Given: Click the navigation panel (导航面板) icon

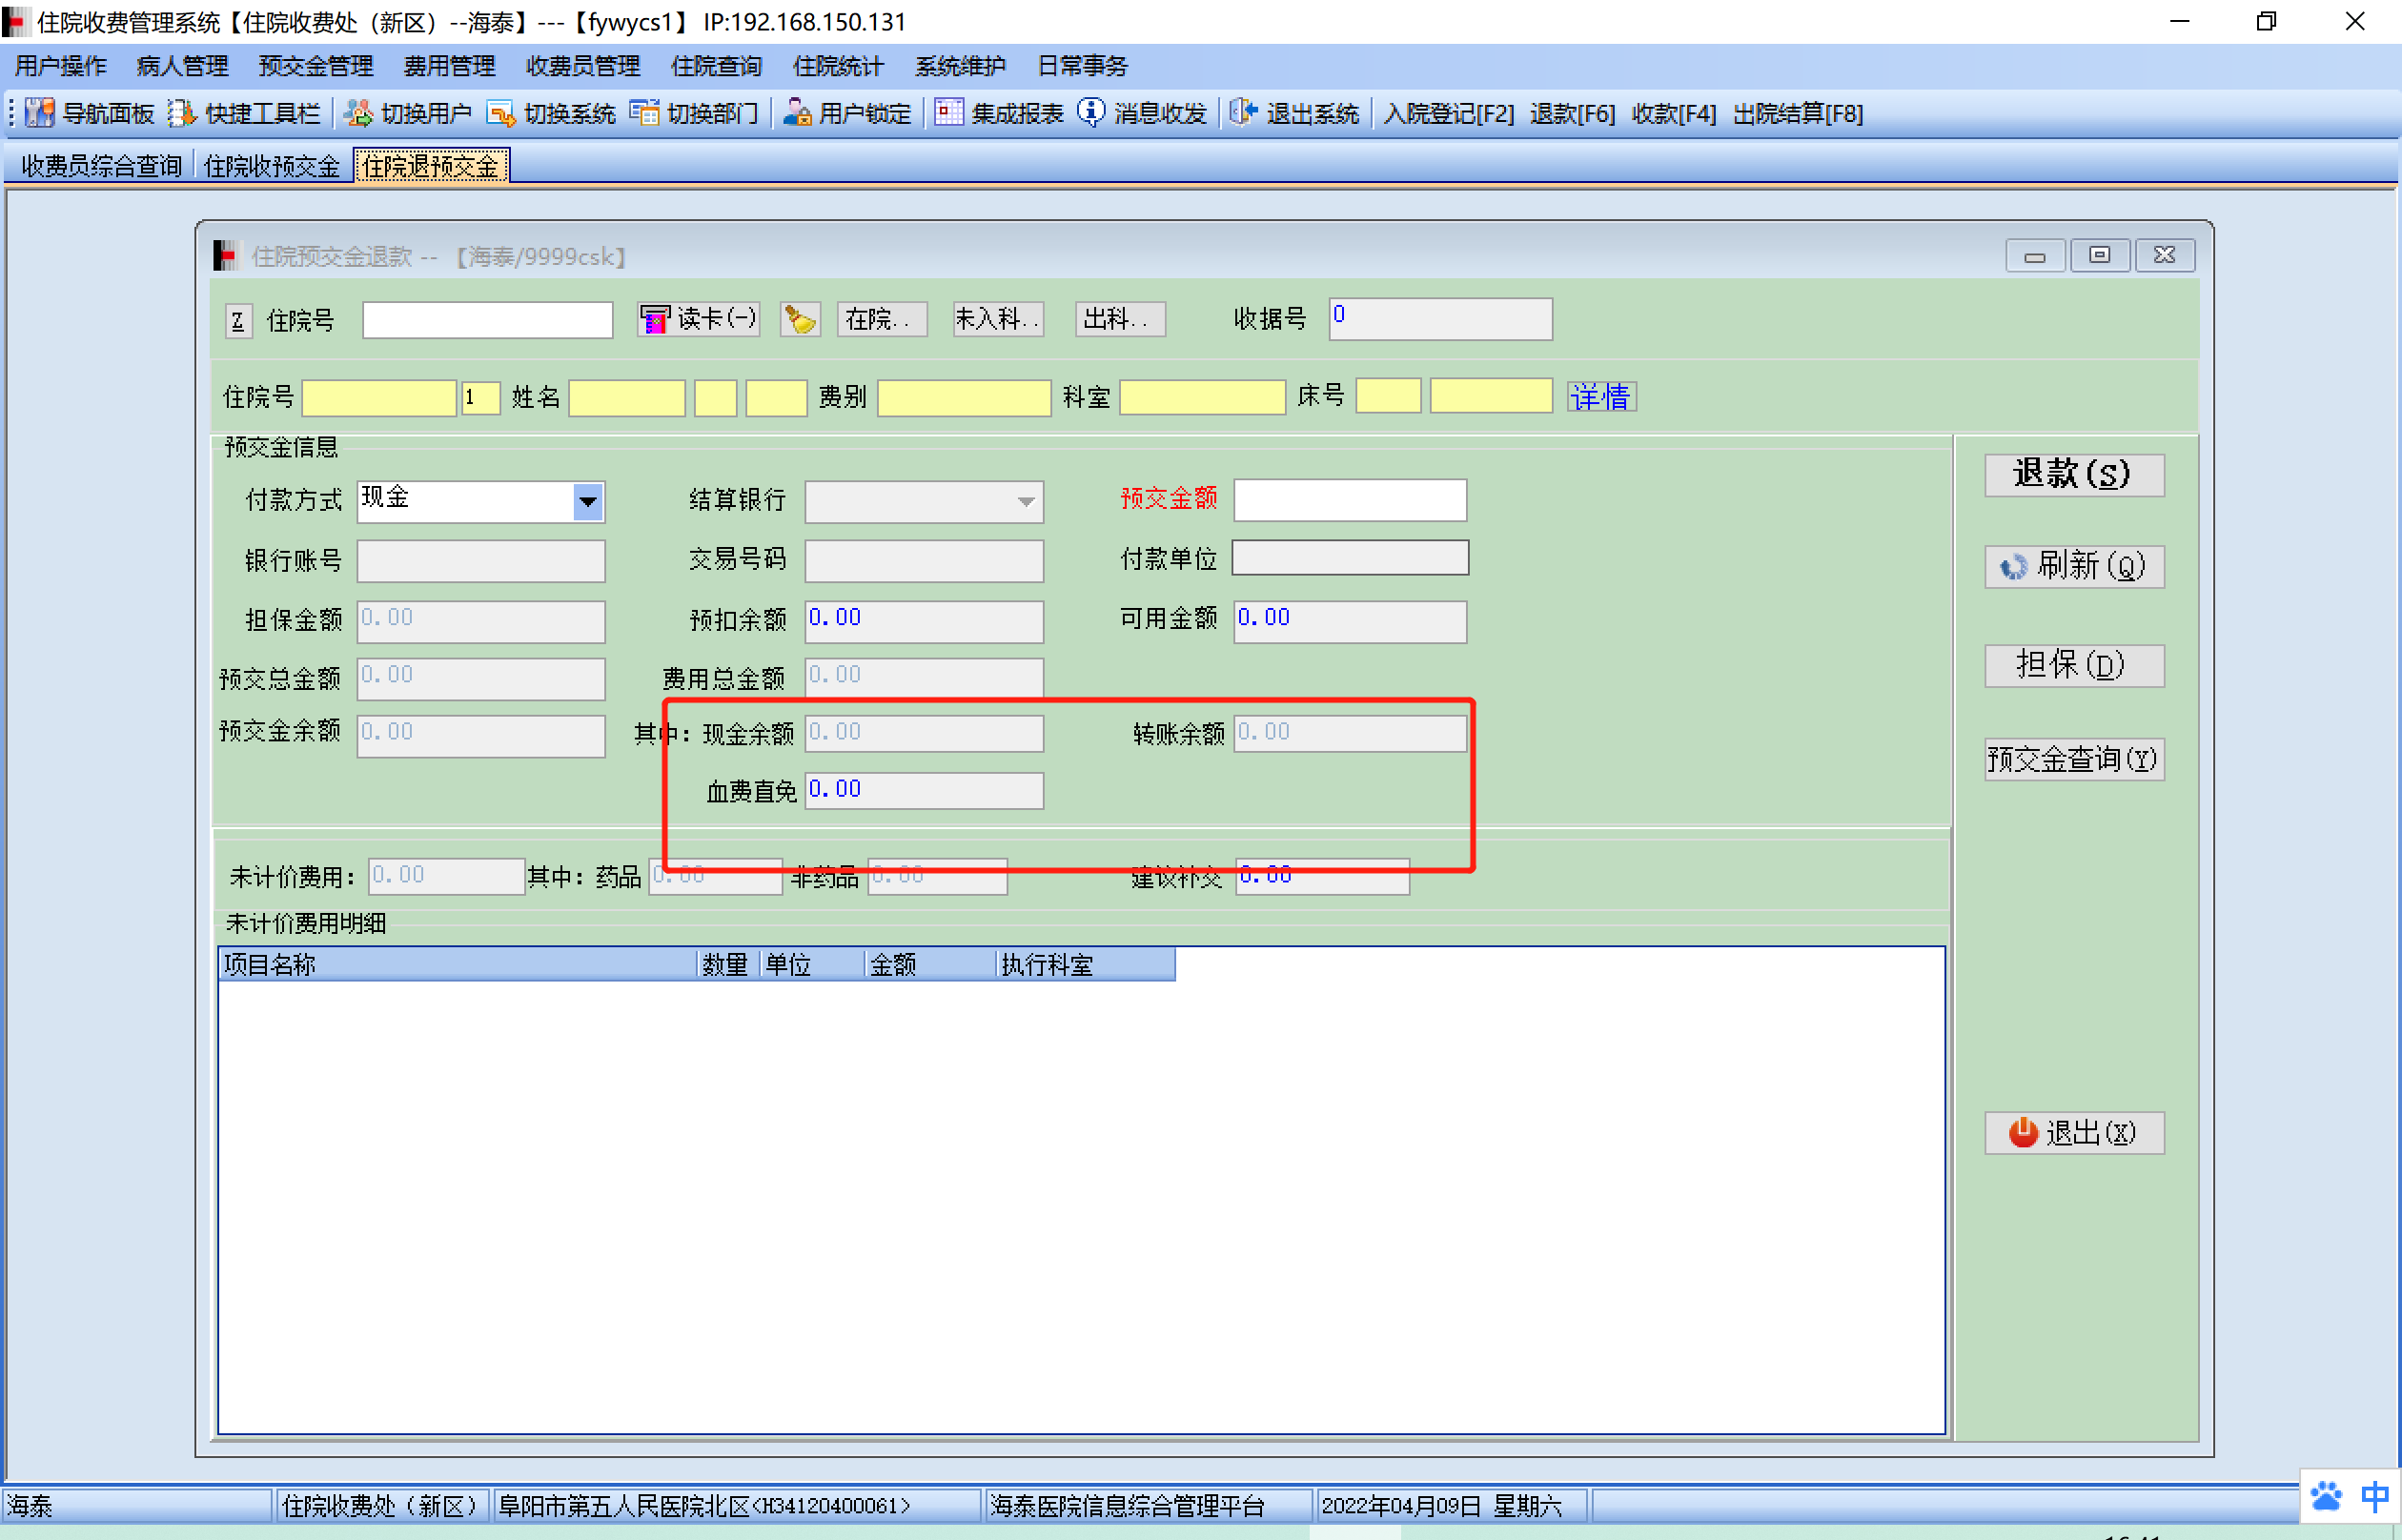Looking at the screenshot, I should tap(39, 113).
